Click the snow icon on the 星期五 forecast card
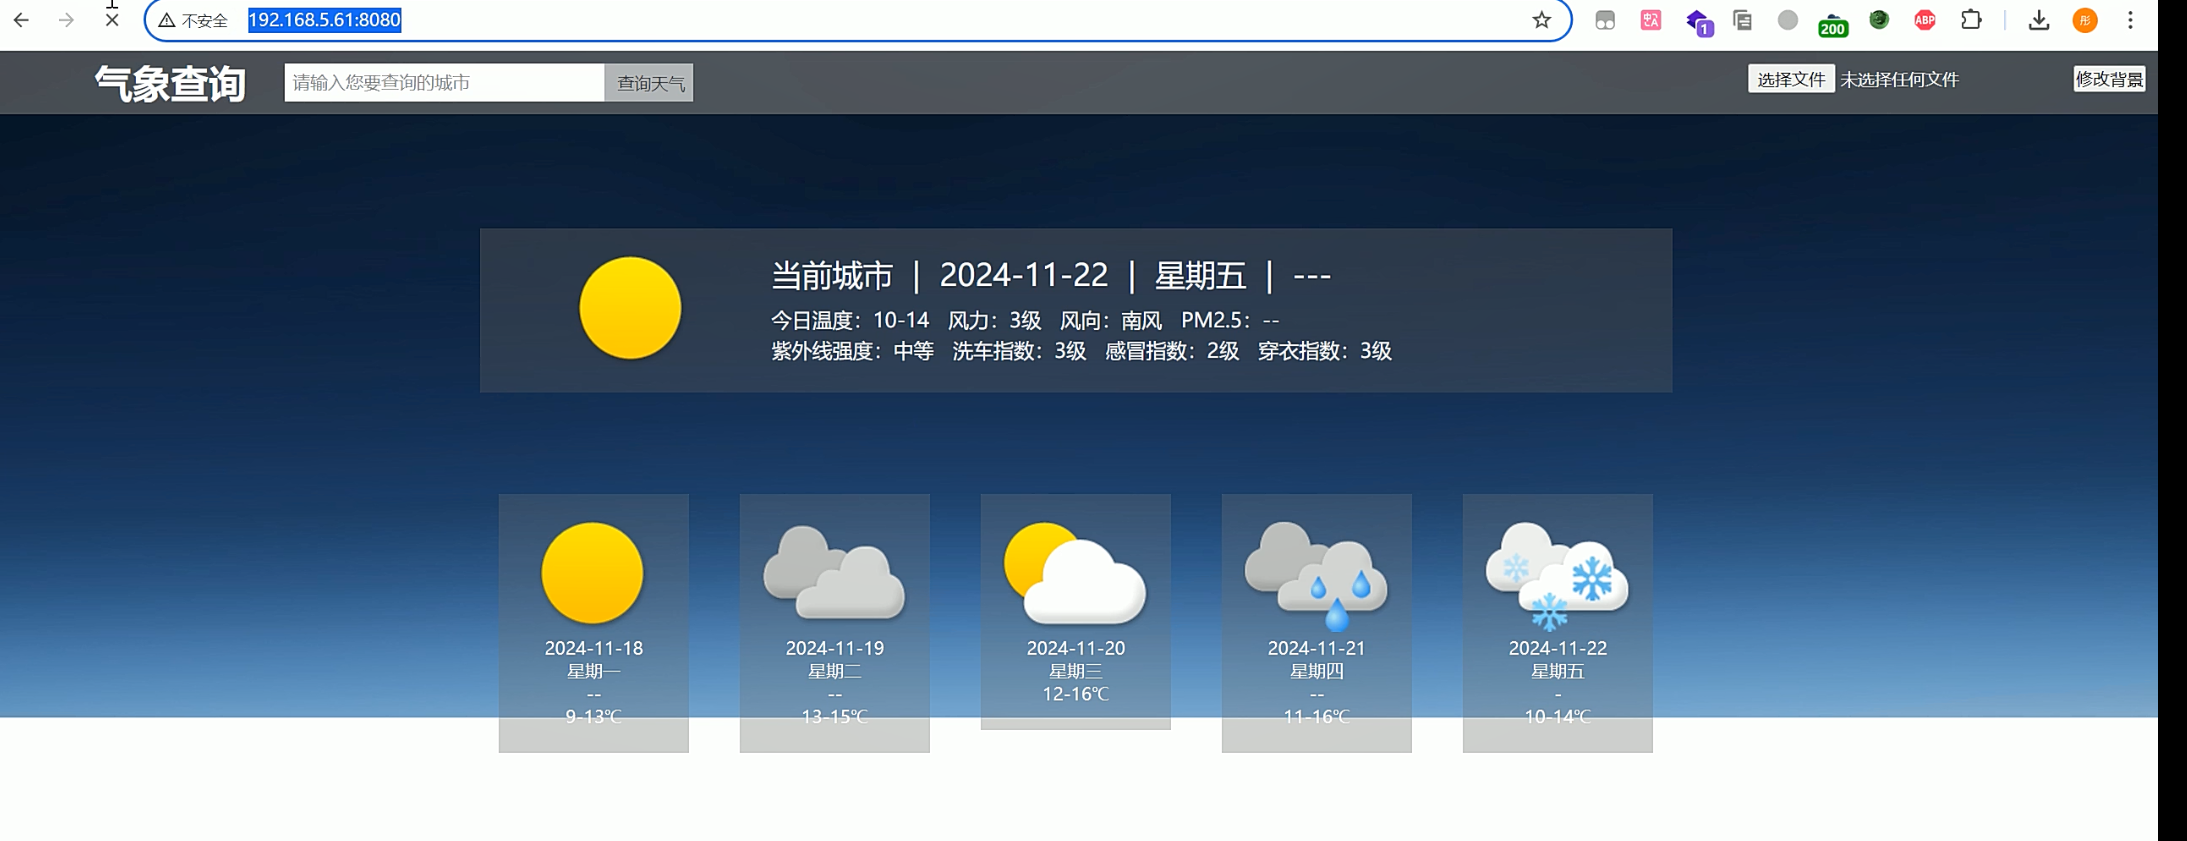 point(1557,575)
